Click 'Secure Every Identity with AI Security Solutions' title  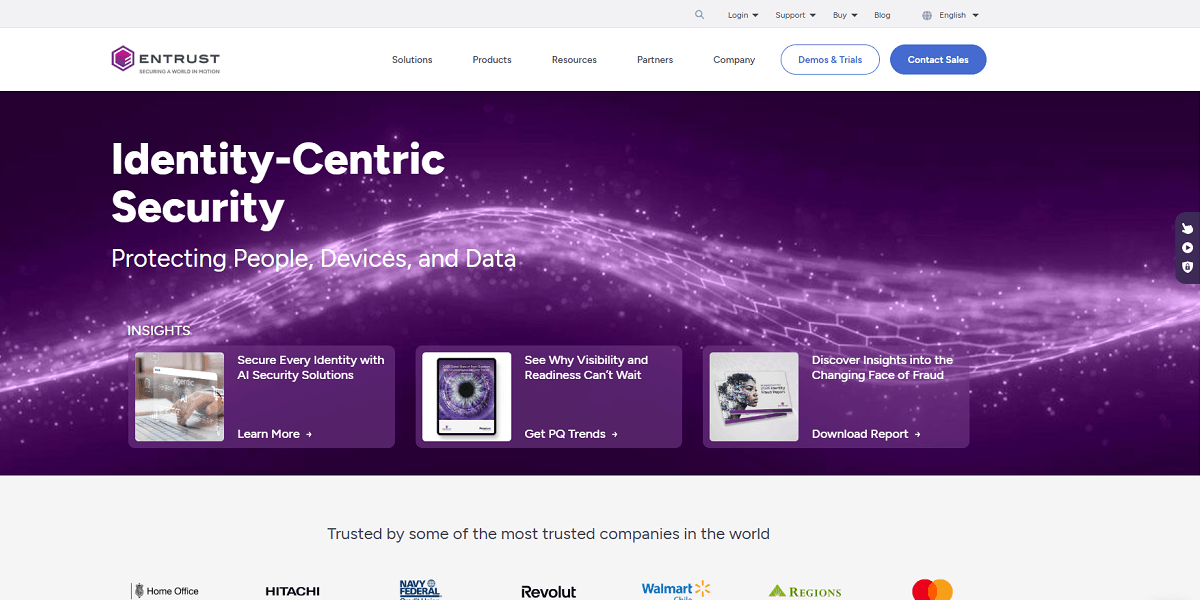[x=311, y=368]
